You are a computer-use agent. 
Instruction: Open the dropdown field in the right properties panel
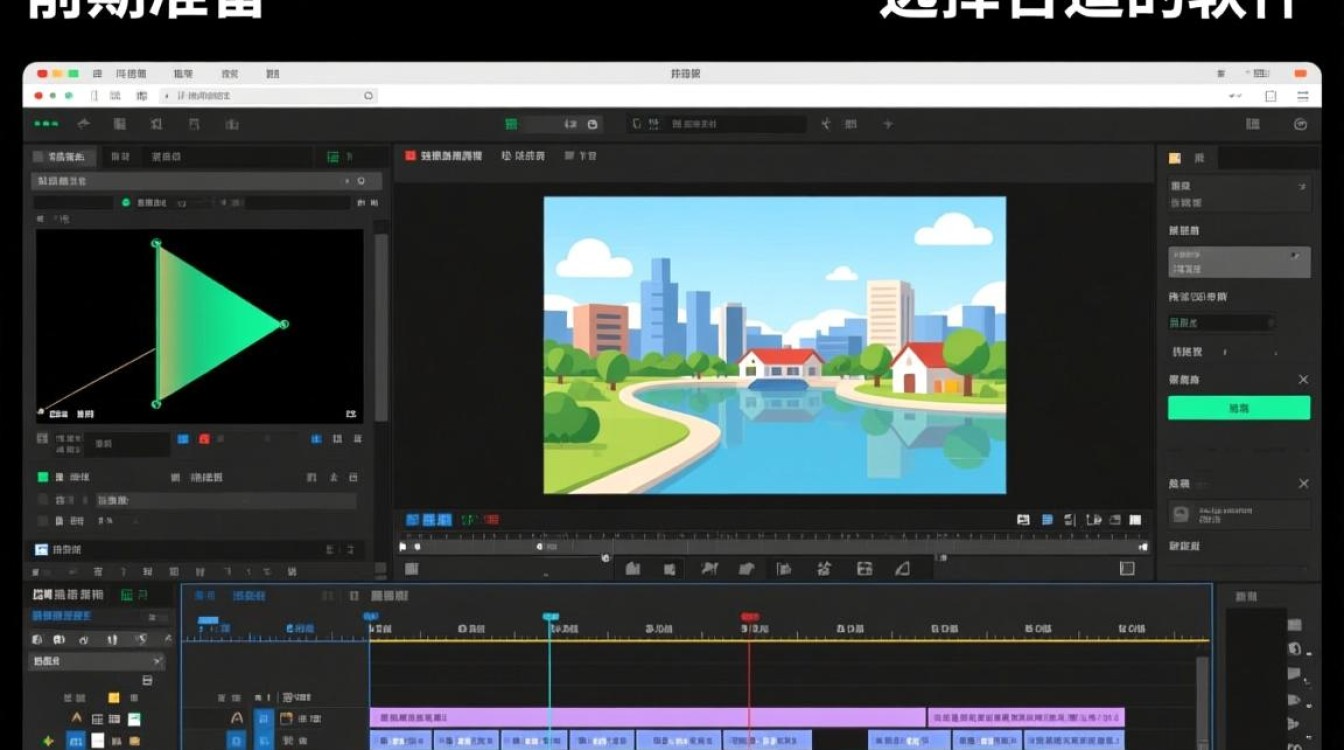[1239, 262]
